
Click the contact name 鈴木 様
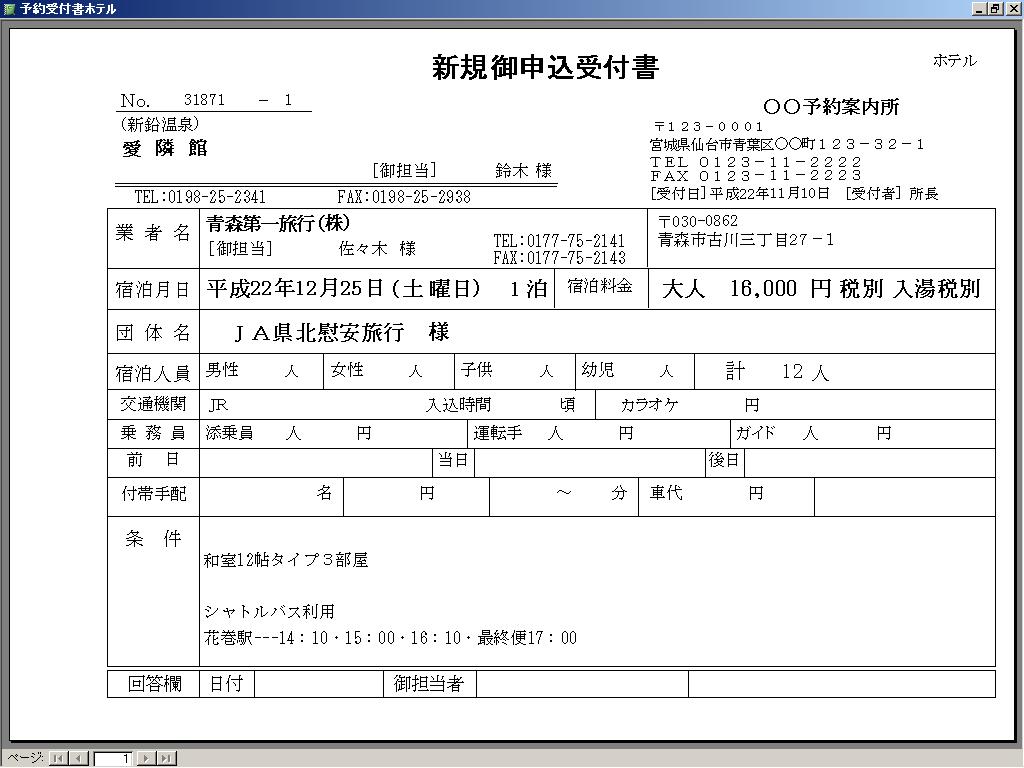point(524,171)
